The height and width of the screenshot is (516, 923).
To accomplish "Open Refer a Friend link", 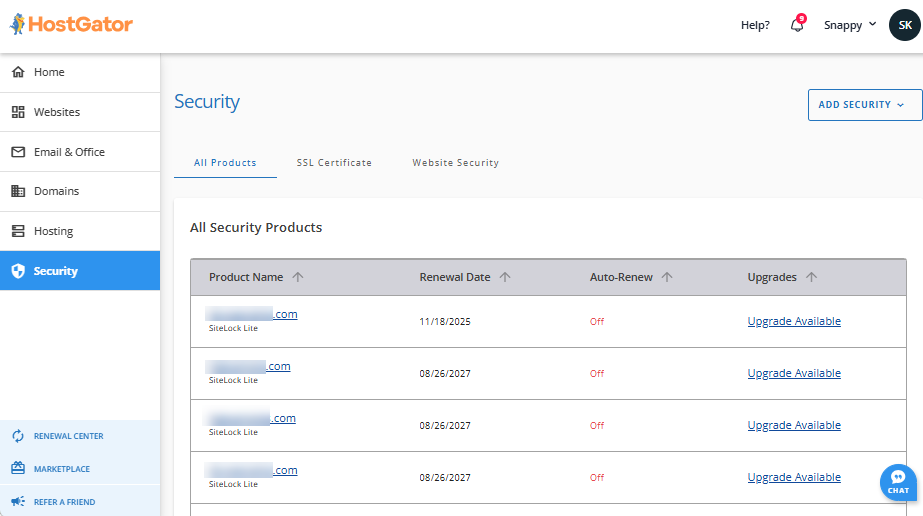I will [x=64, y=502].
